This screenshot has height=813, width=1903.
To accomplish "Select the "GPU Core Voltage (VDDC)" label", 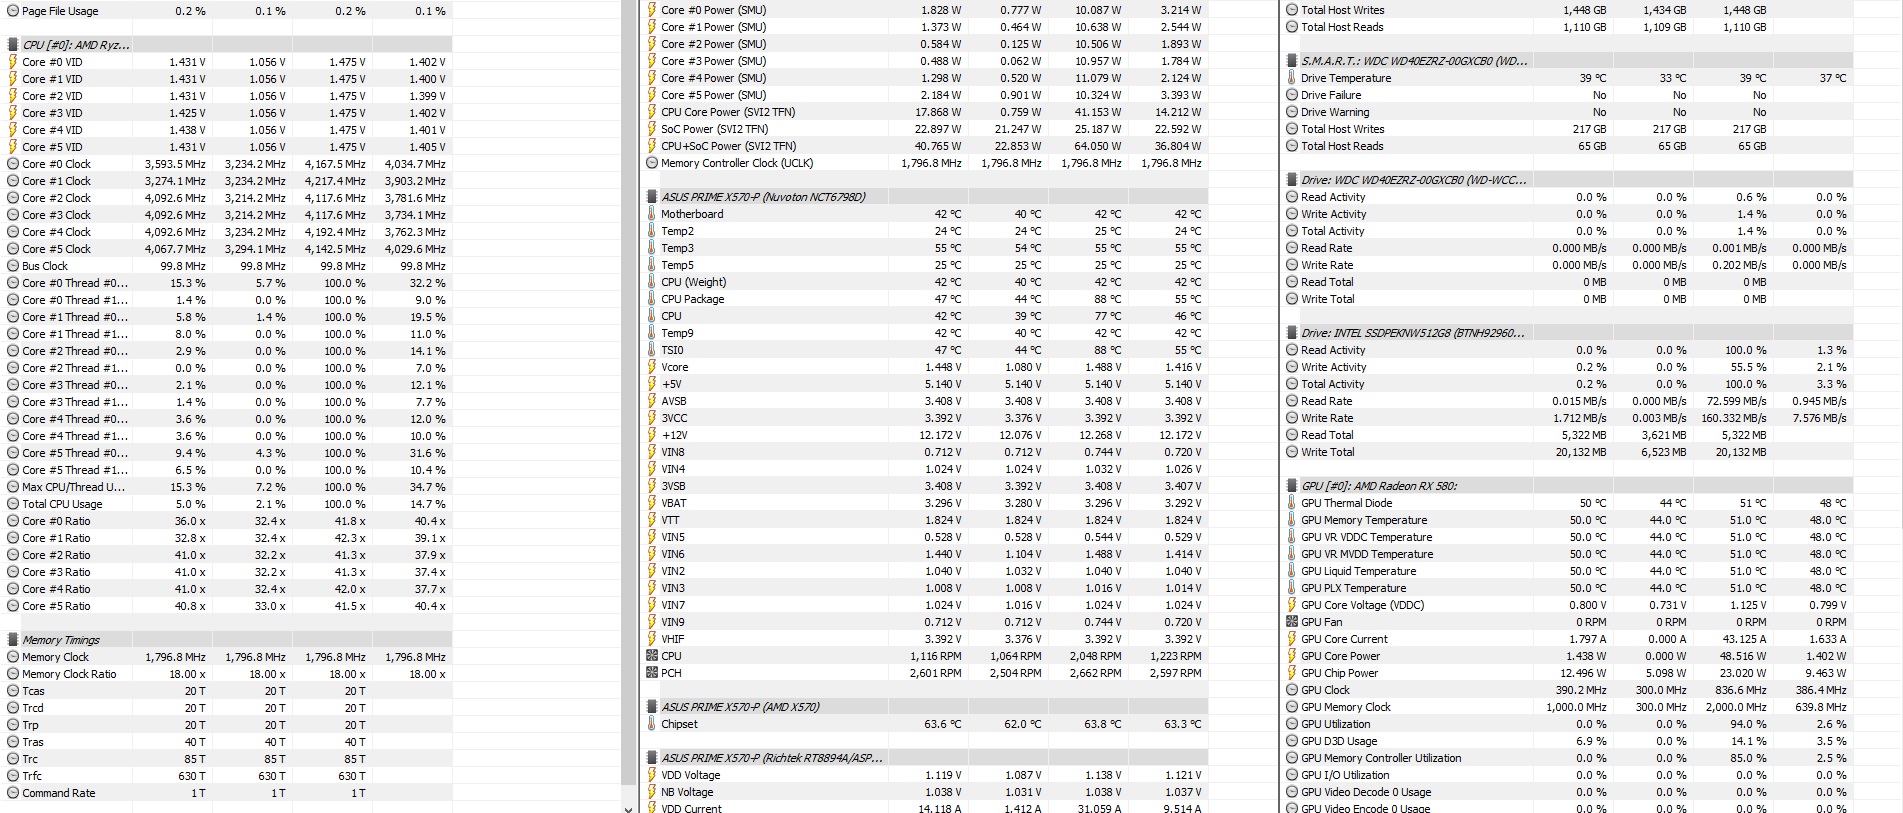I will pyautogui.click(x=1363, y=605).
